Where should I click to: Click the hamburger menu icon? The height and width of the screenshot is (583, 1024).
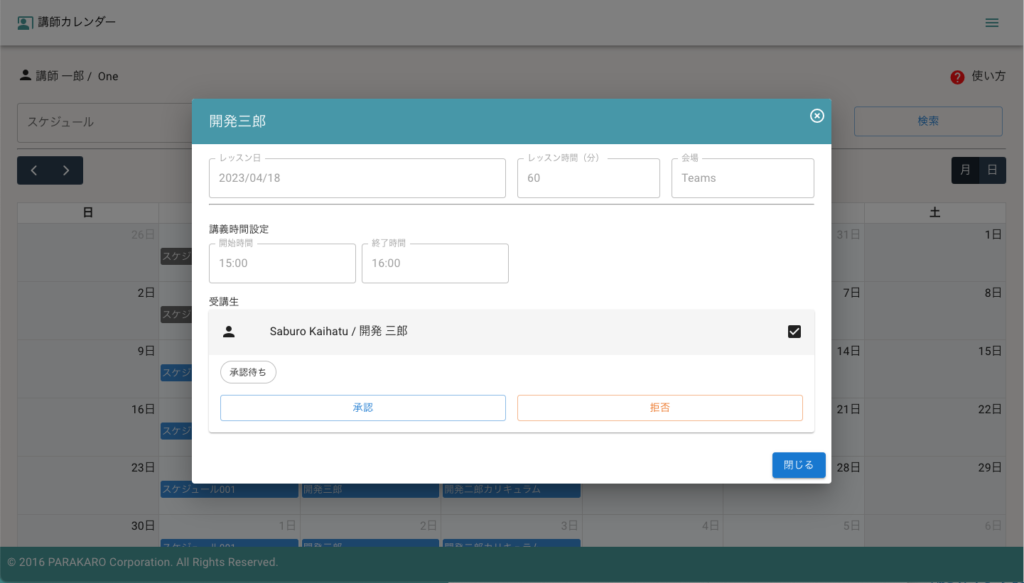[991, 23]
